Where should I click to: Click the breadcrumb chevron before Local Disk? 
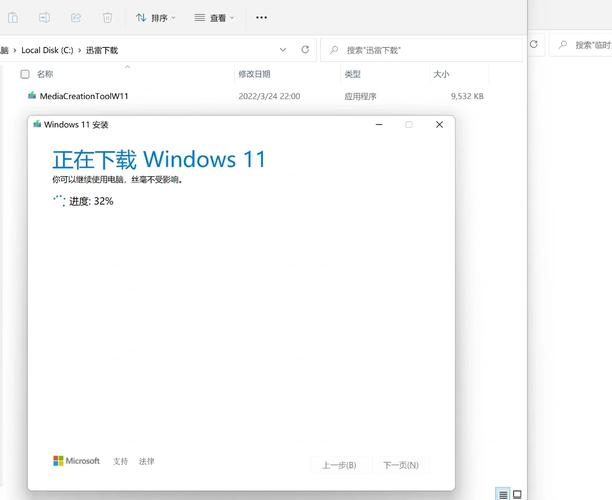click(14, 50)
